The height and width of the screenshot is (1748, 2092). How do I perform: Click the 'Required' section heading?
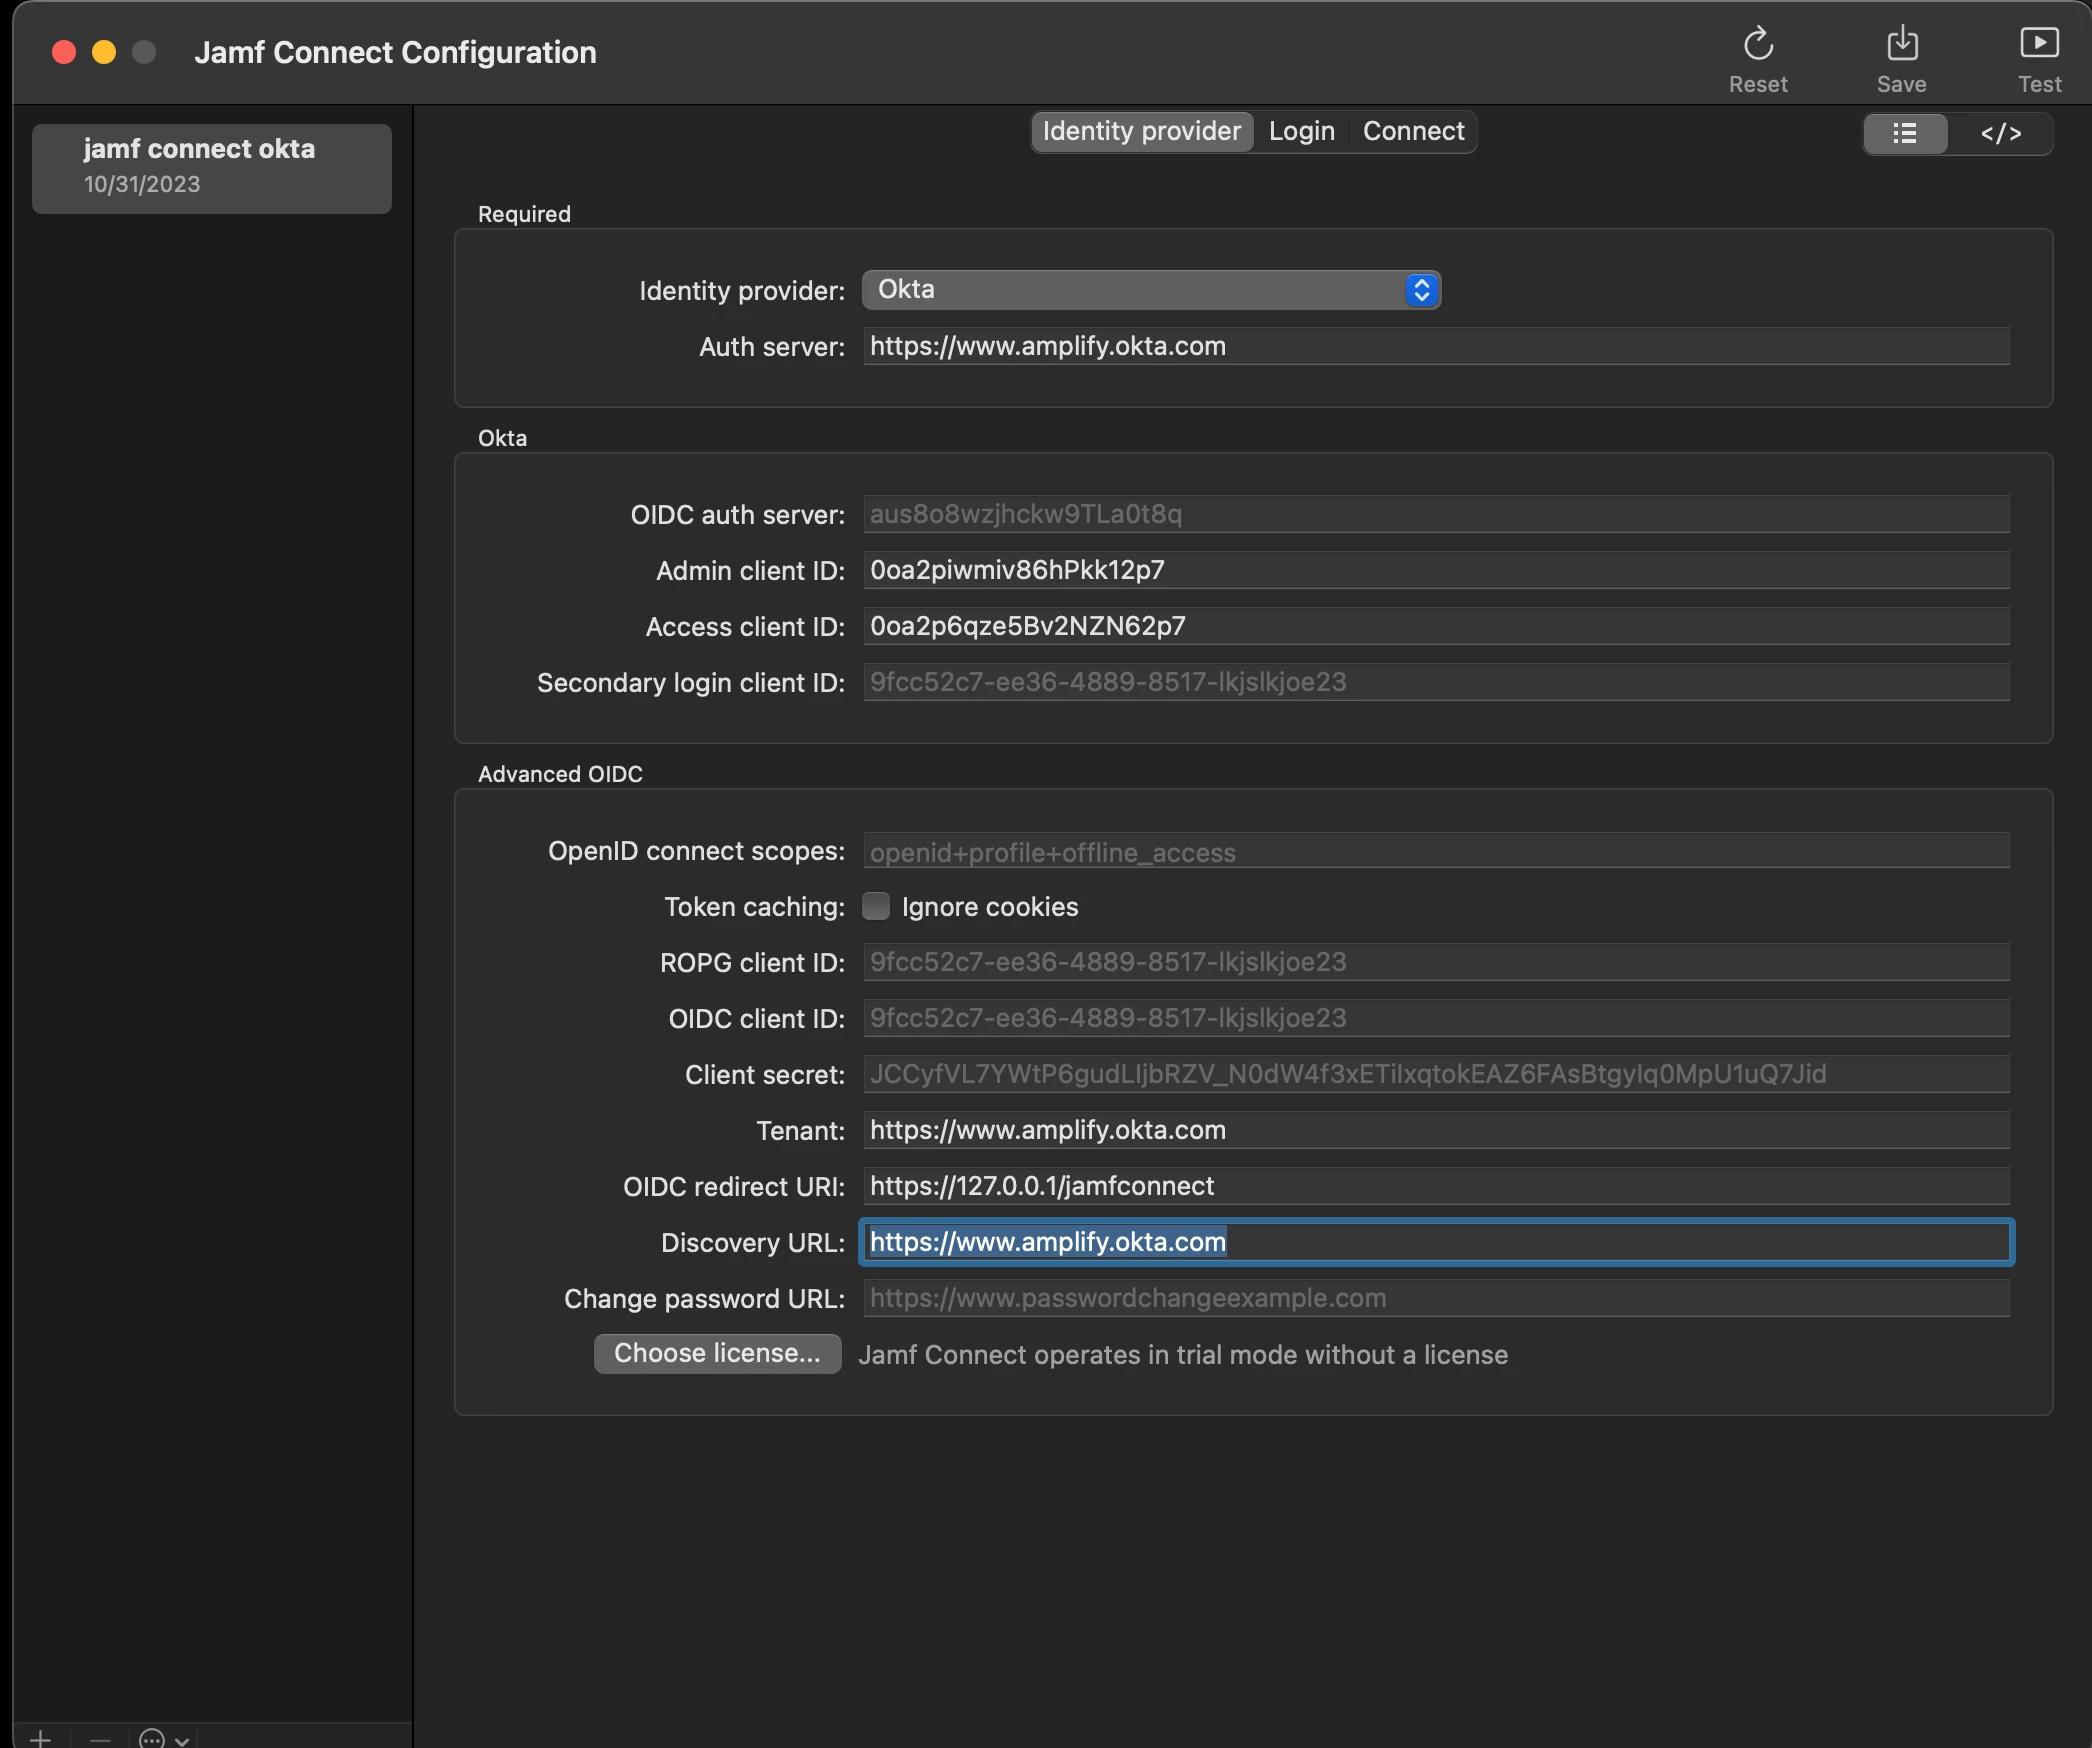[x=524, y=214]
